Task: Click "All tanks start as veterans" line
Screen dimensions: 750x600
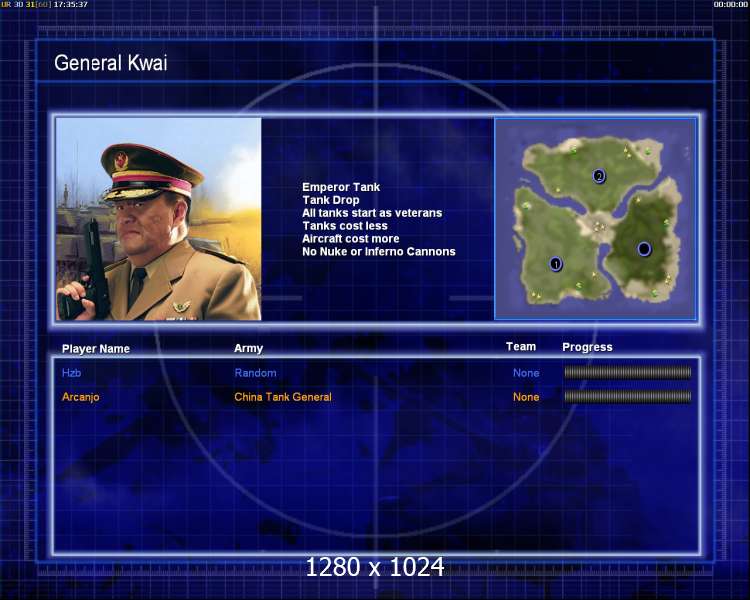Action: tap(372, 213)
